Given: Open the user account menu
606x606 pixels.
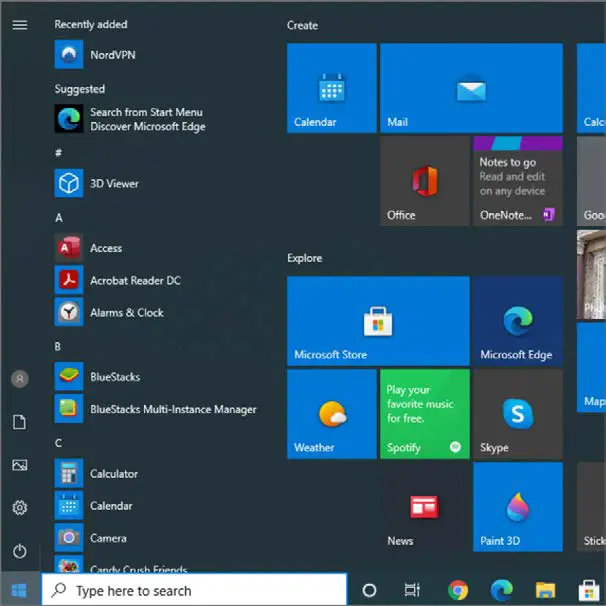Looking at the screenshot, I should [x=20, y=379].
